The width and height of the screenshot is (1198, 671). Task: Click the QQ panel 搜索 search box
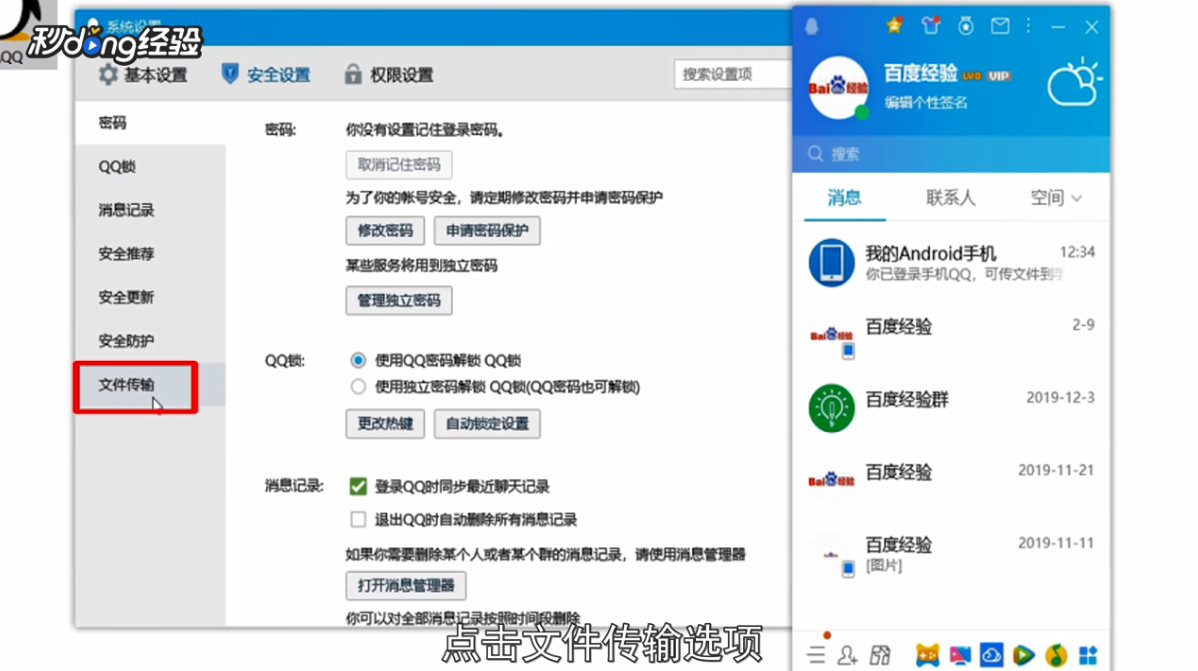[951, 154]
